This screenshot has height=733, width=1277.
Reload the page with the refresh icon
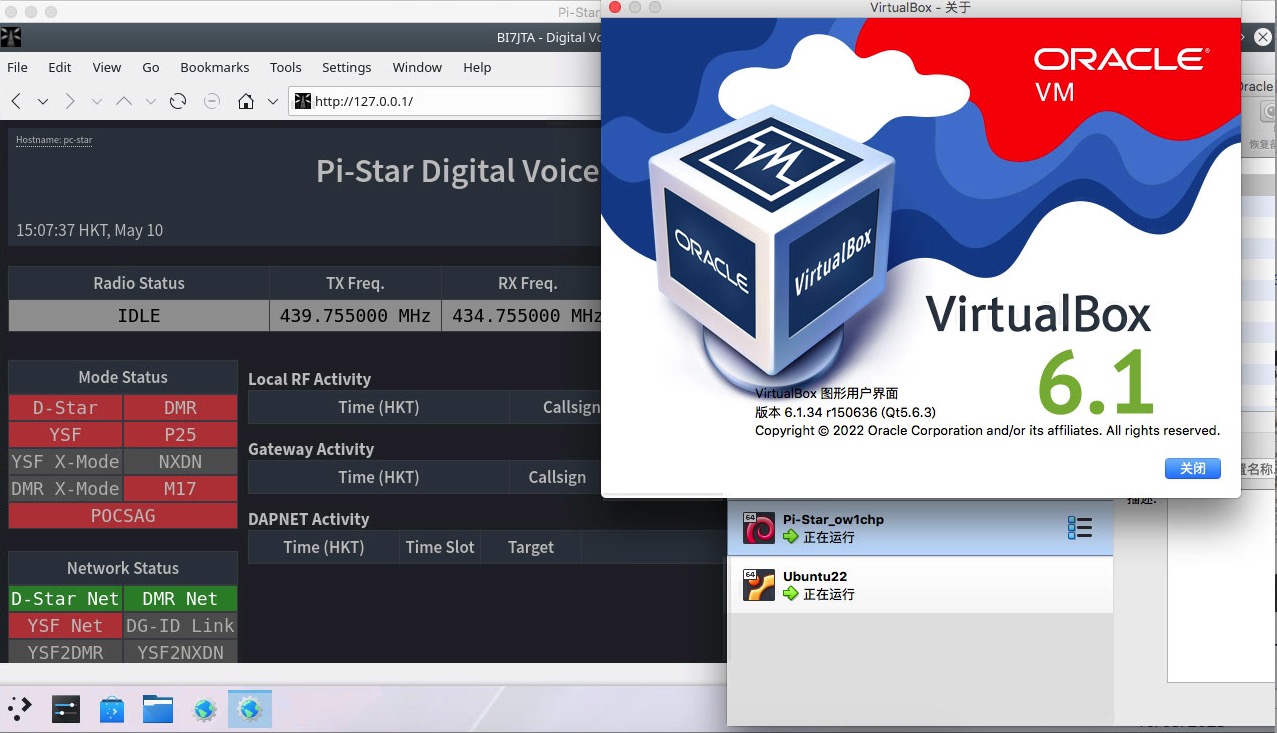178,101
